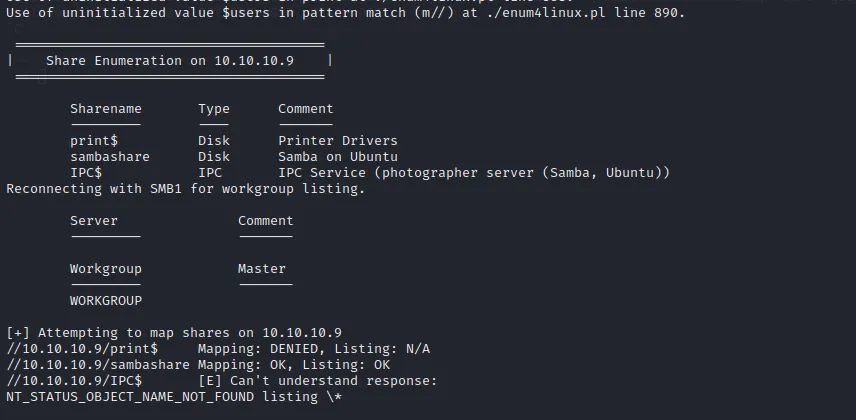The width and height of the screenshot is (856, 420).
Task: Click the IPC$ share name in the table
Action: click(x=85, y=173)
